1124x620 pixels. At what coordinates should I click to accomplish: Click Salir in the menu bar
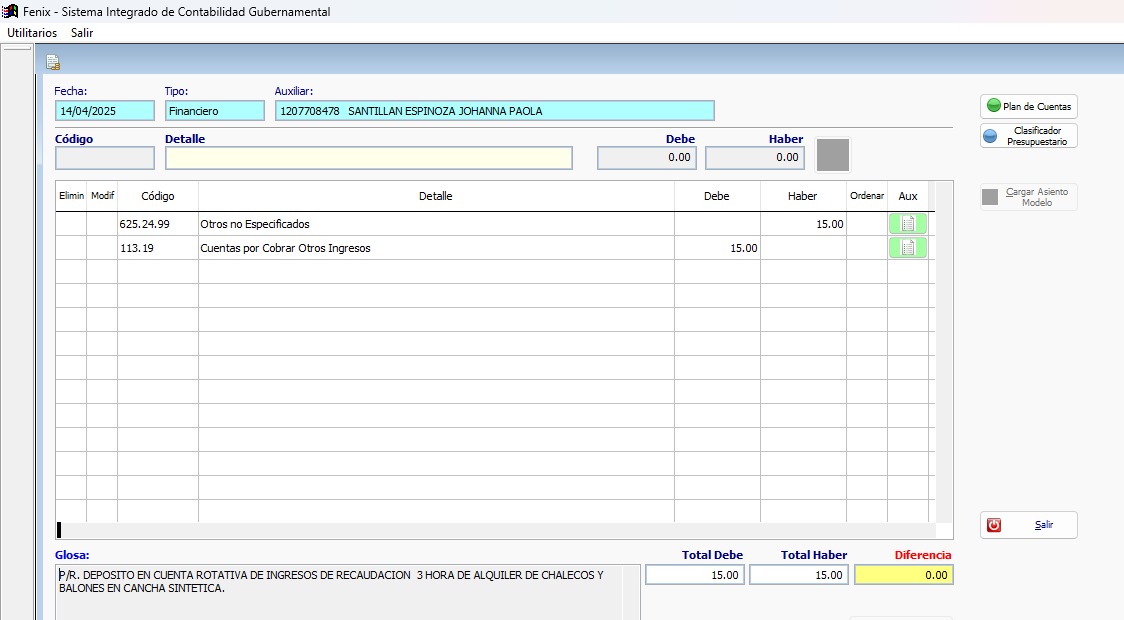[82, 33]
